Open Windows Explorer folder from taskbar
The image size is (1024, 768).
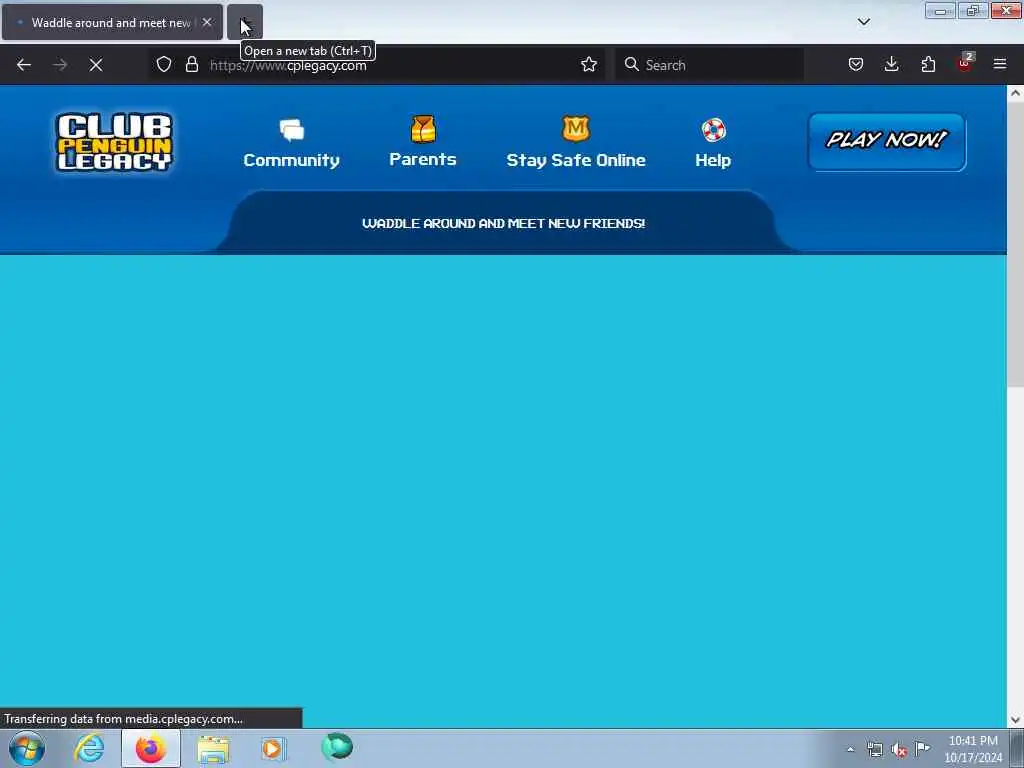[x=213, y=749]
